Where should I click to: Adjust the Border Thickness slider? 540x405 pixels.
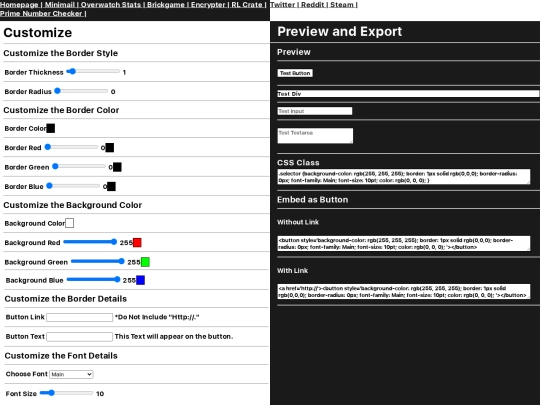(x=93, y=72)
